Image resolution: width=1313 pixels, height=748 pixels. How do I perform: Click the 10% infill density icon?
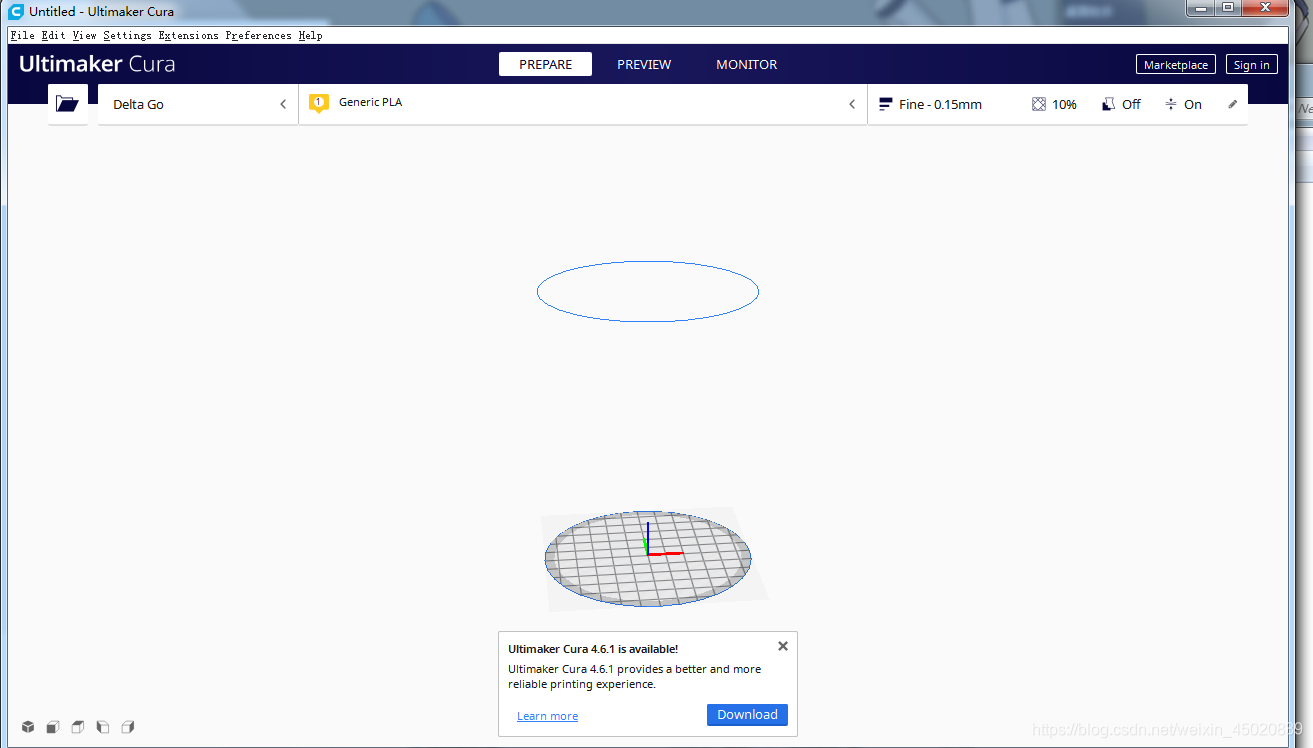[x=1039, y=104]
